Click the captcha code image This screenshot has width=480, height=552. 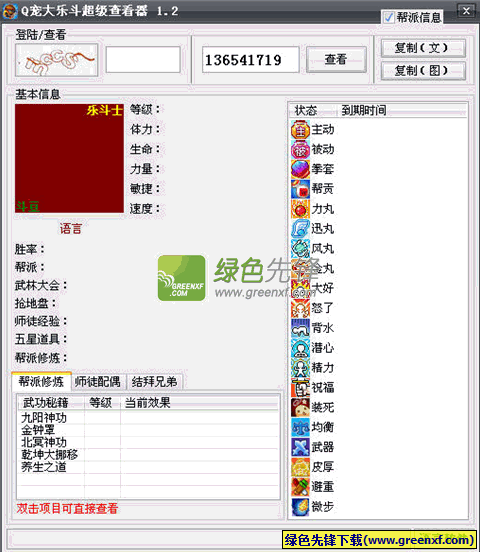tap(56, 60)
